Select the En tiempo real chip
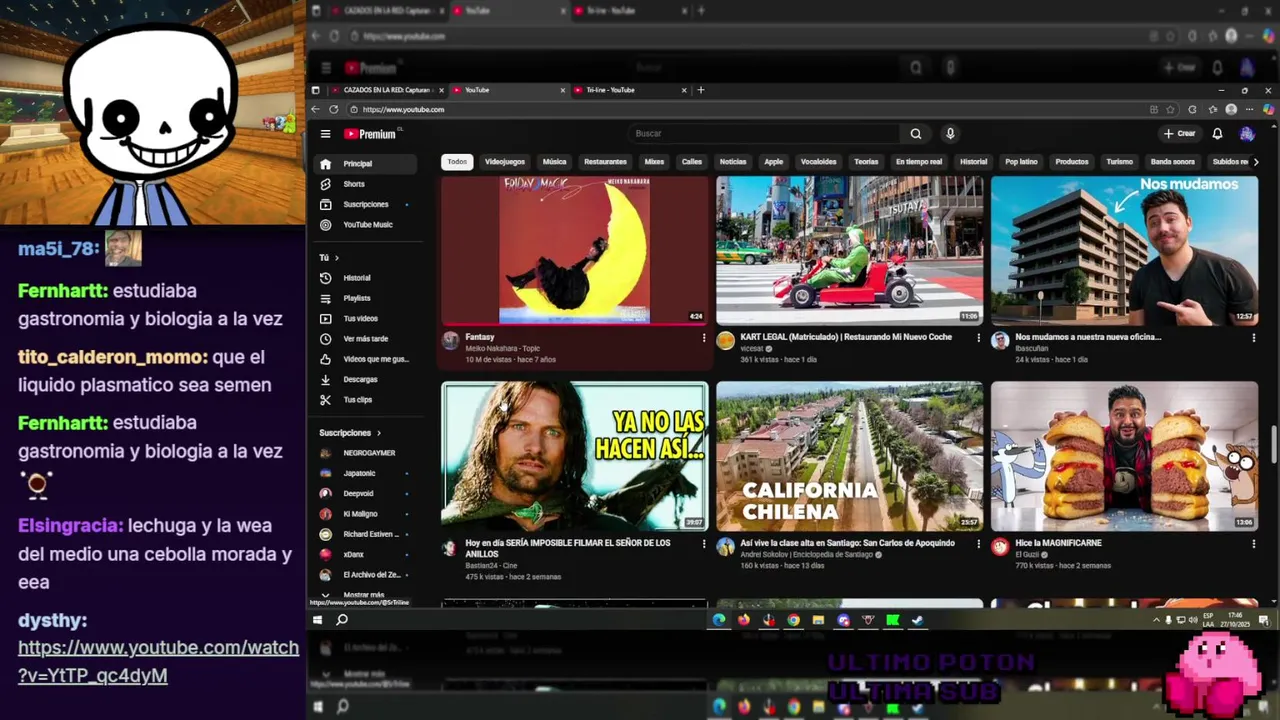Viewport: 1280px width, 720px height. click(919, 162)
